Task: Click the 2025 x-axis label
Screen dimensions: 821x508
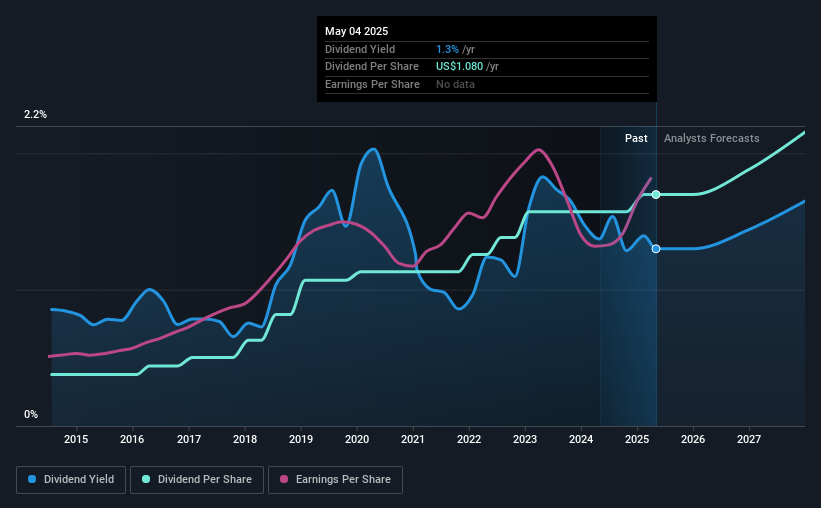Action: coord(637,439)
